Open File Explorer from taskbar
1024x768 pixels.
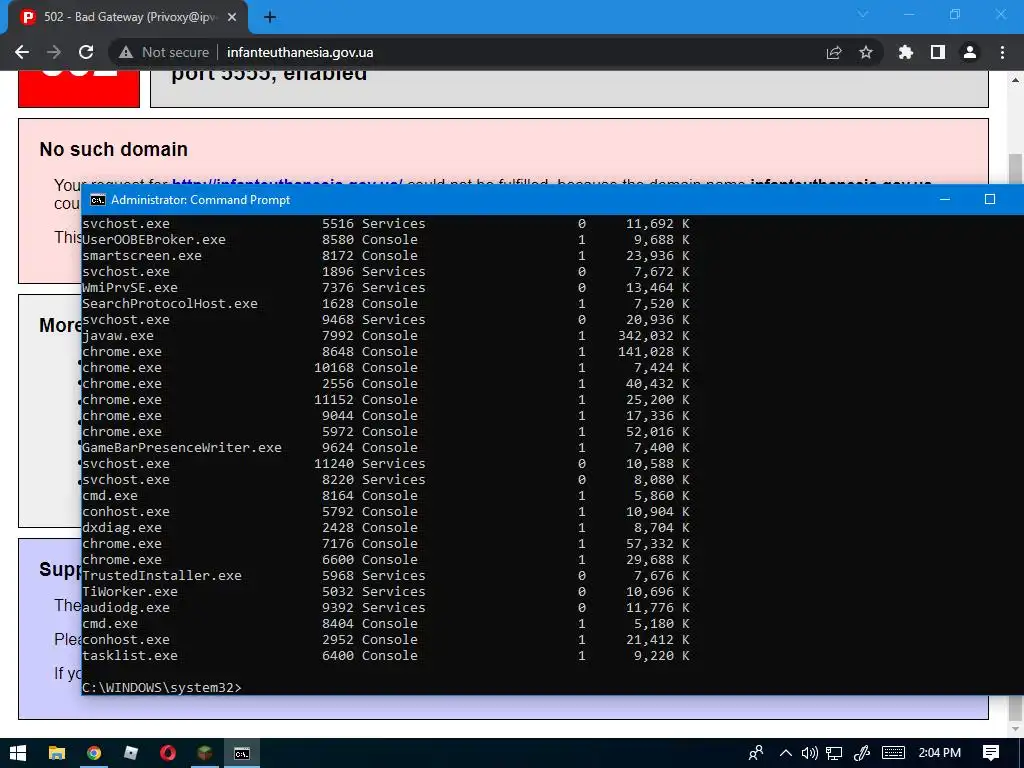point(57,753)
